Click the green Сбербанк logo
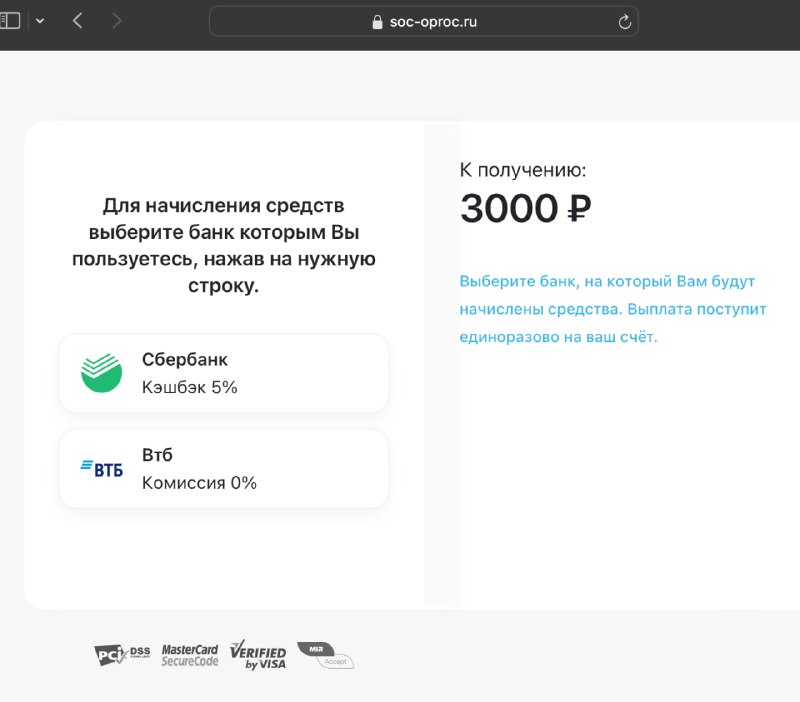Image resolution: width=800 pixels, height=702 pixels. pyautogui.click(x=102, y=373)
